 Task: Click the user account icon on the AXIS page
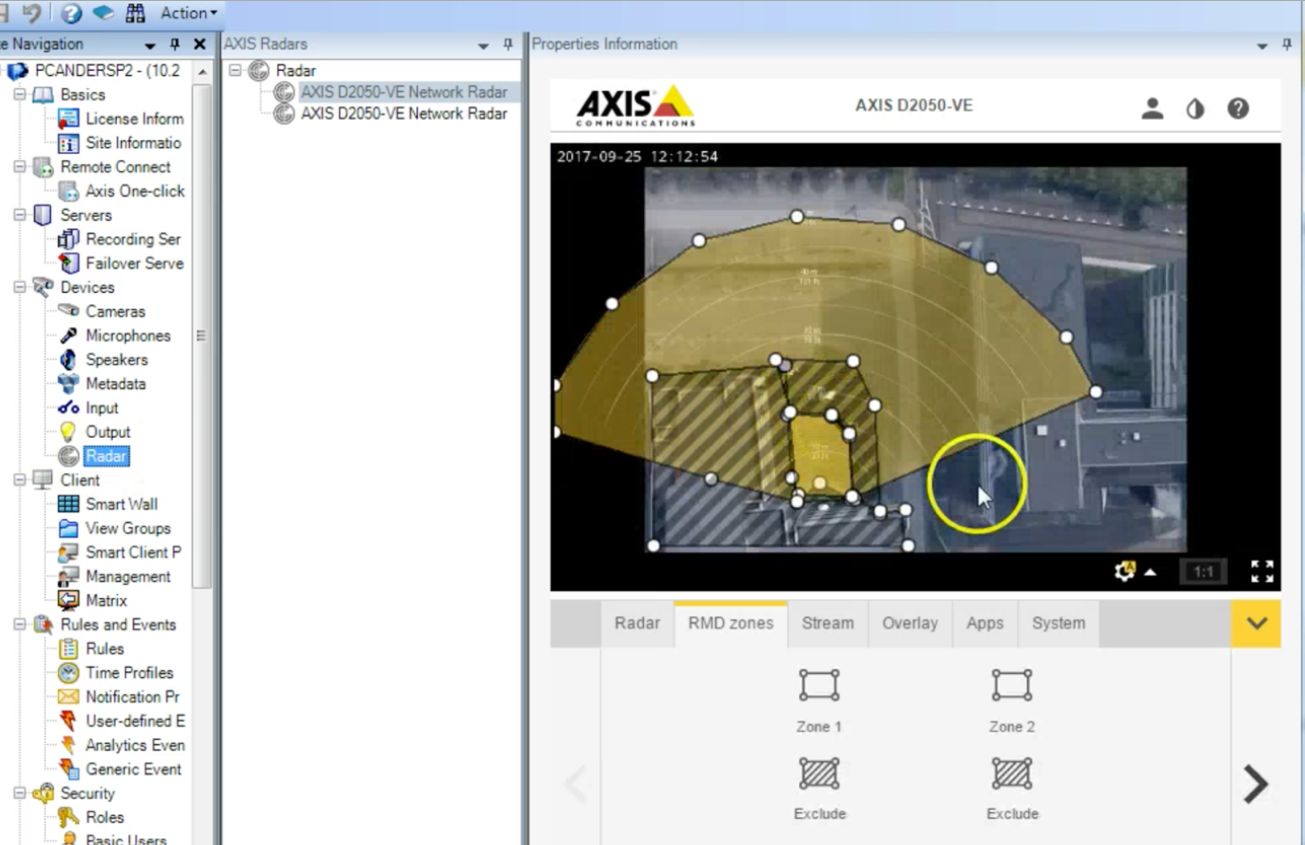pos(1152,109)
